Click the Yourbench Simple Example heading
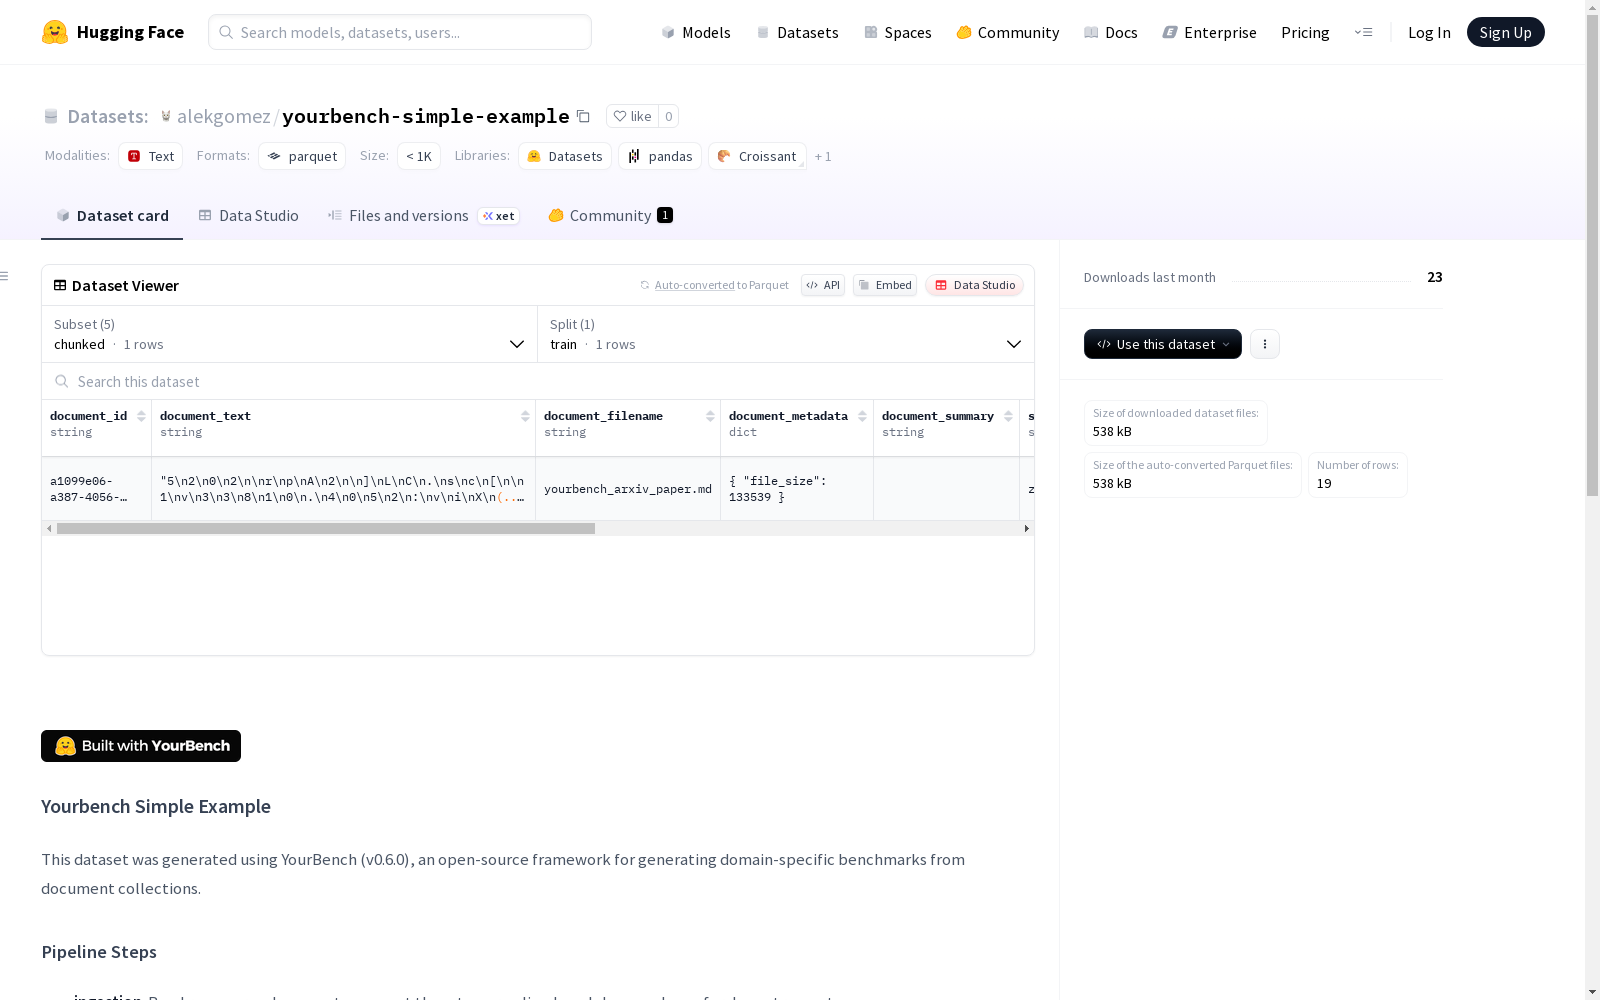Viewport: 1600px width, 1000px height. pyautogui.click(x=156, y=806)
